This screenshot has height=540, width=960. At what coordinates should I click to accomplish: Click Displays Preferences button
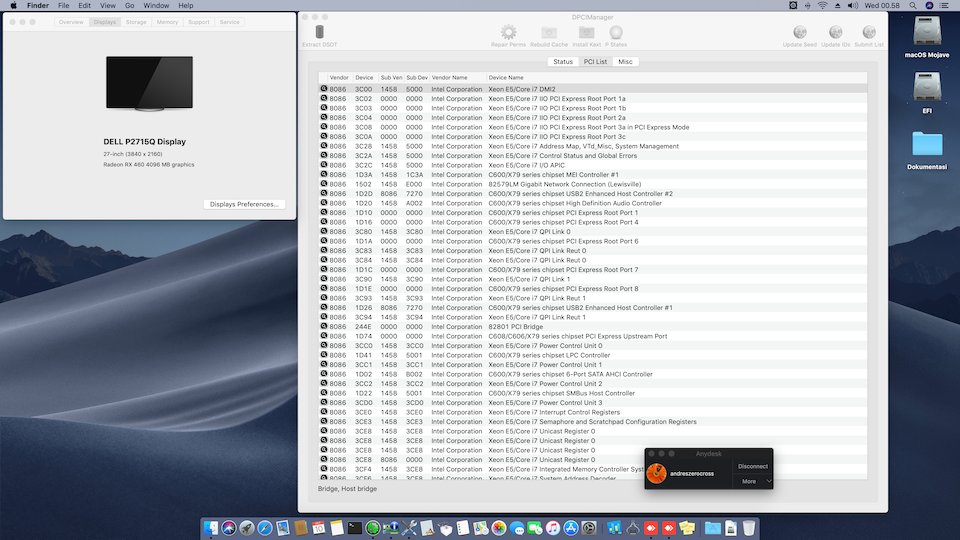click(x=244, y=204)
